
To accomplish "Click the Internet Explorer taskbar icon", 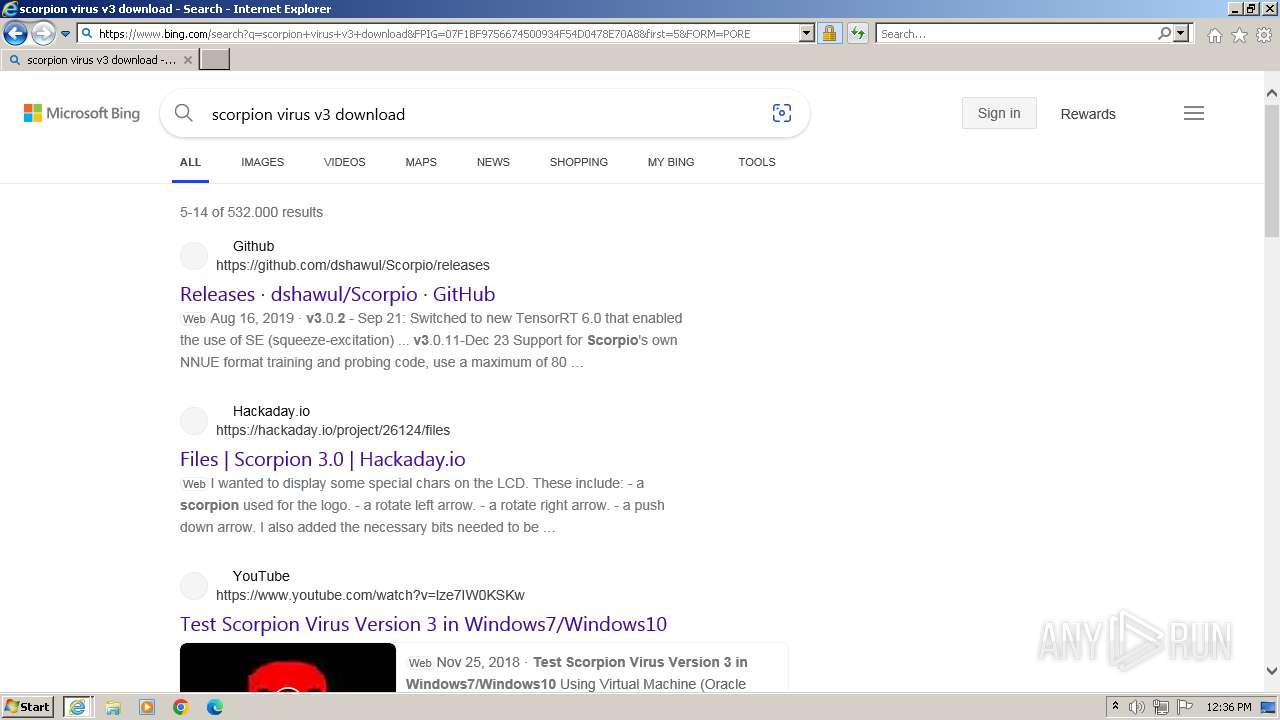I will 77,707.
